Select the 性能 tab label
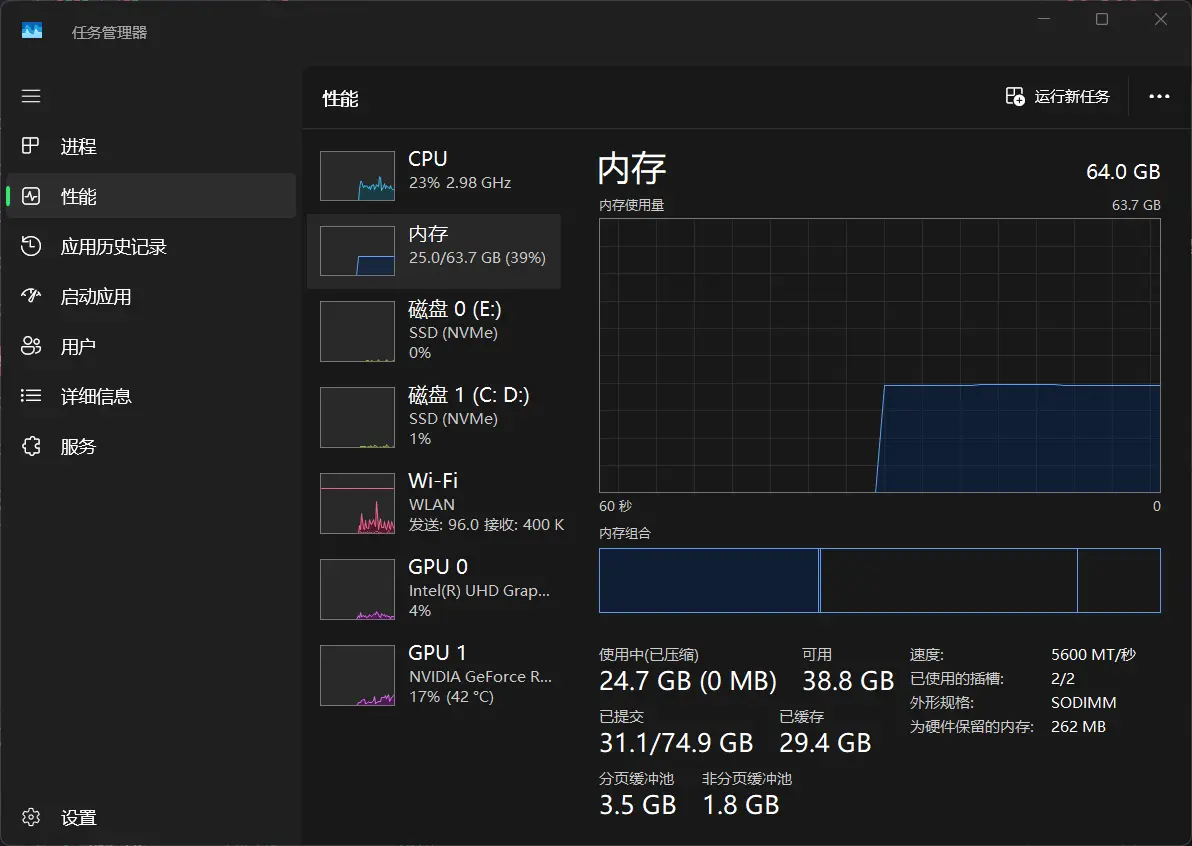Image resolution: width=1192 pixels, height=846 pixels. pyautogui.click(x=78, y=197)
